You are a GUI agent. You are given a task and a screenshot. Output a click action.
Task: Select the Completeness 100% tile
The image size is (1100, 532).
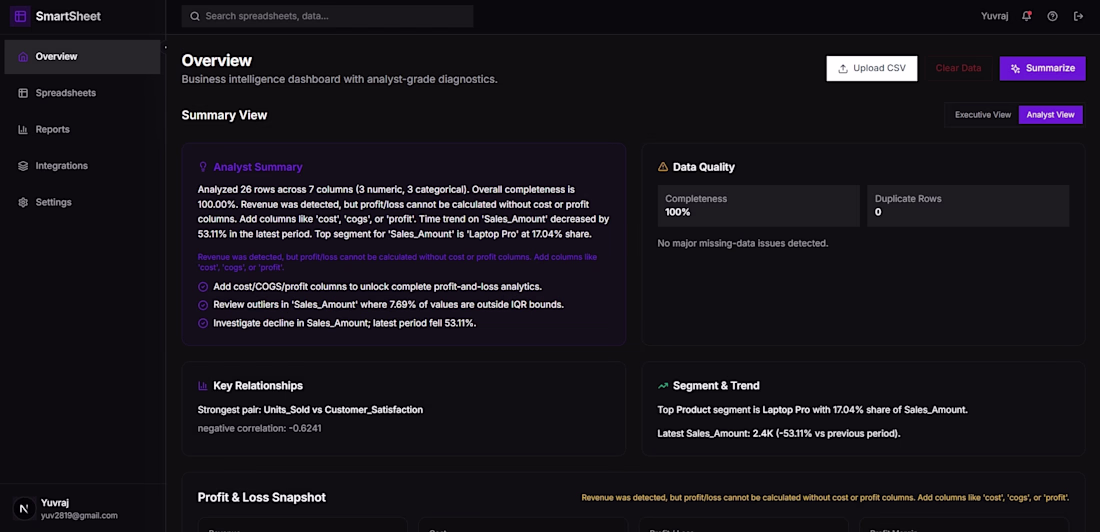click(758, 206)
